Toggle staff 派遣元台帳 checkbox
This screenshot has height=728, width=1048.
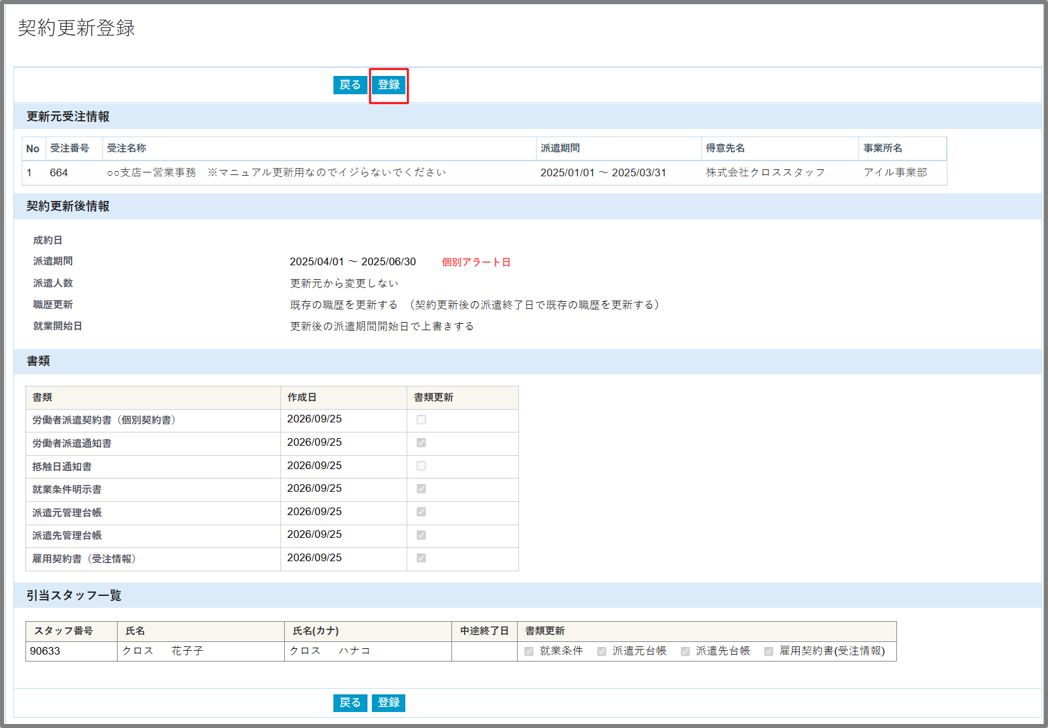tap(602, 651)
